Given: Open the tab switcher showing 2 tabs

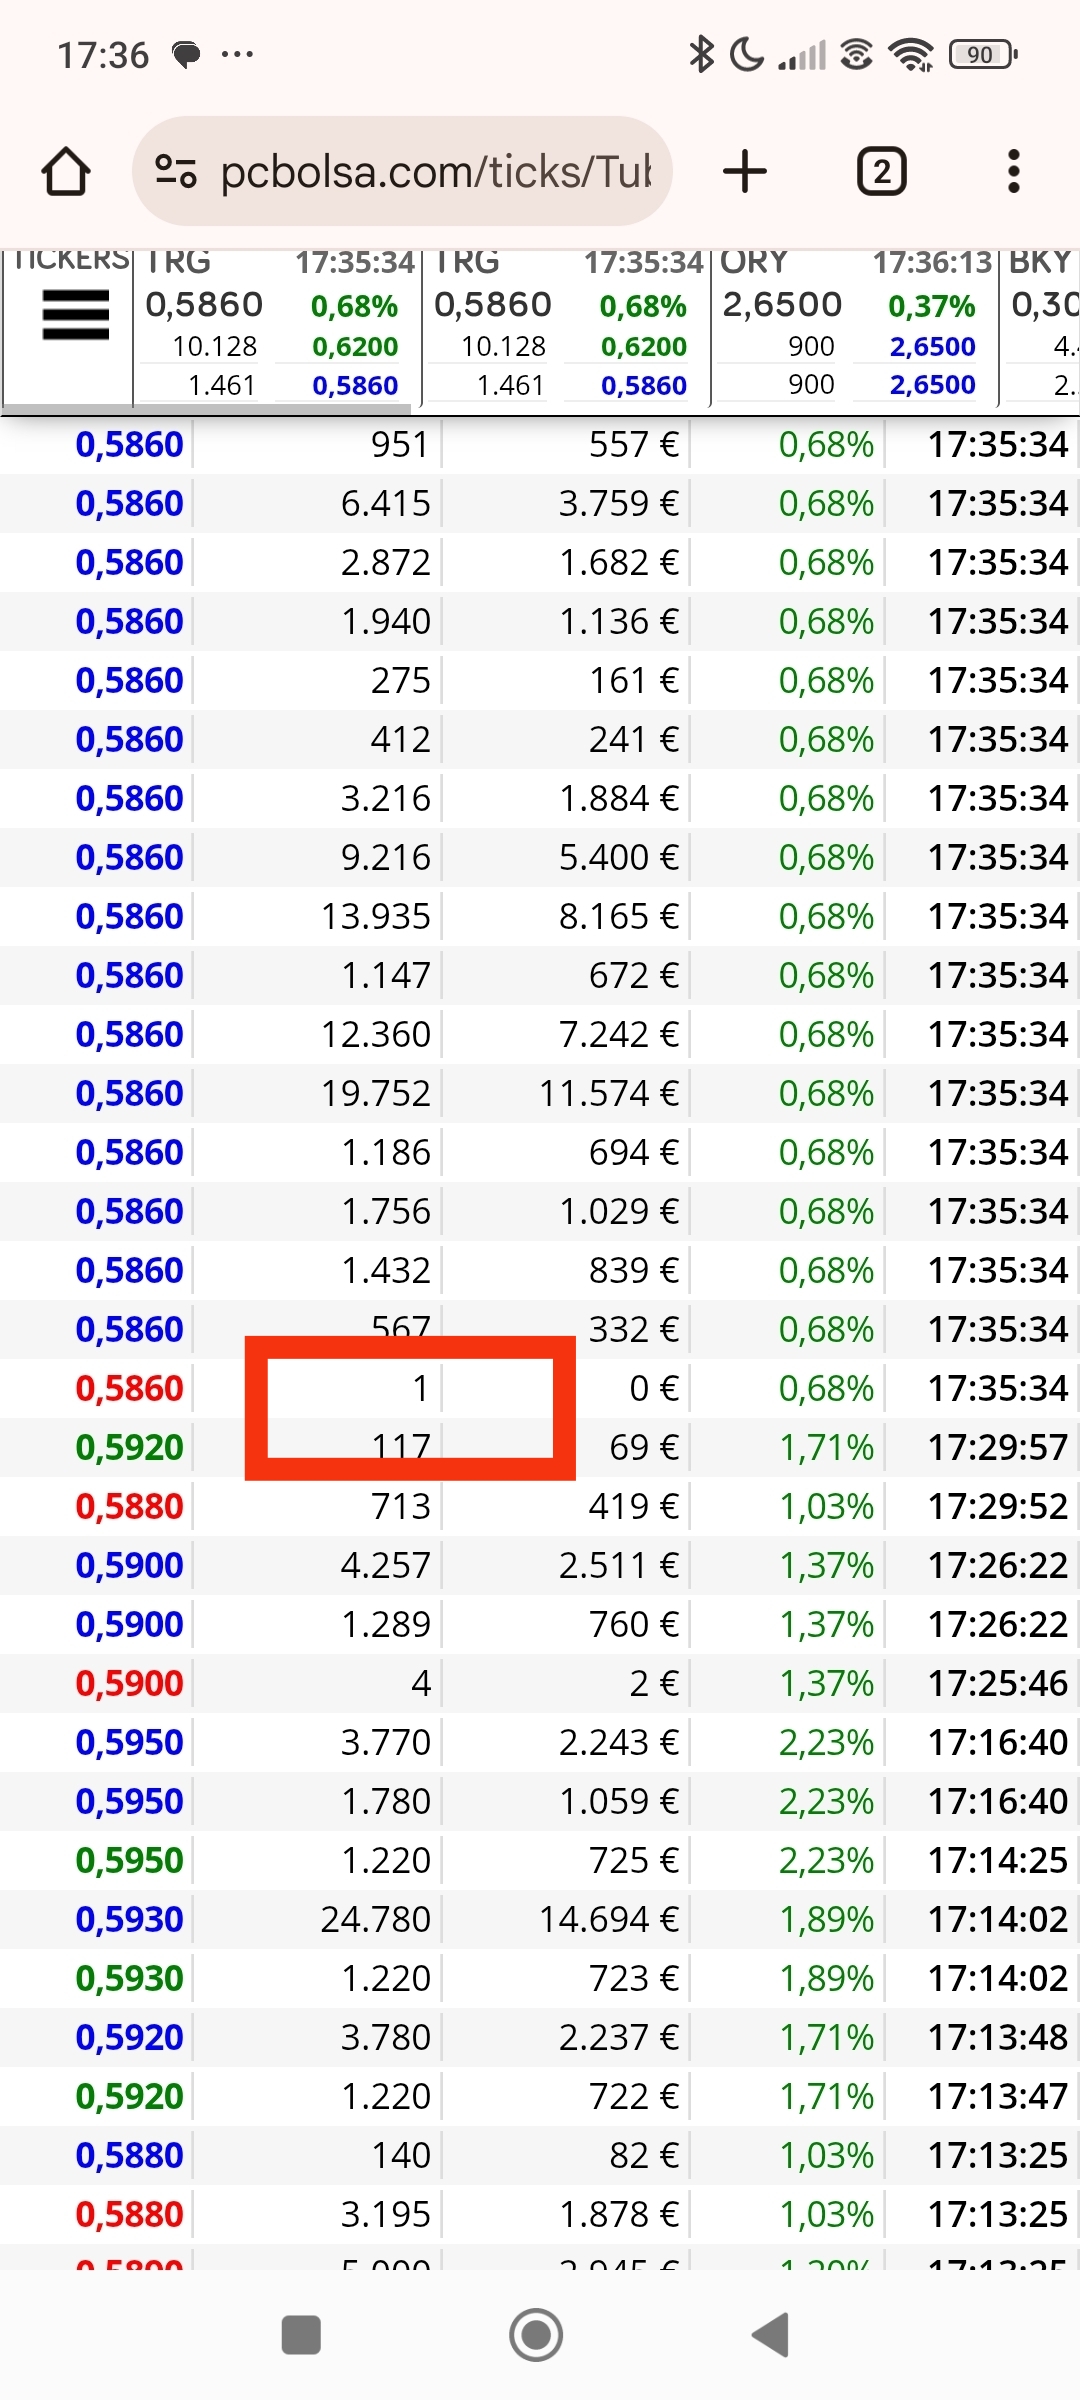Looking at the screenshot, I should coord(881,172).
